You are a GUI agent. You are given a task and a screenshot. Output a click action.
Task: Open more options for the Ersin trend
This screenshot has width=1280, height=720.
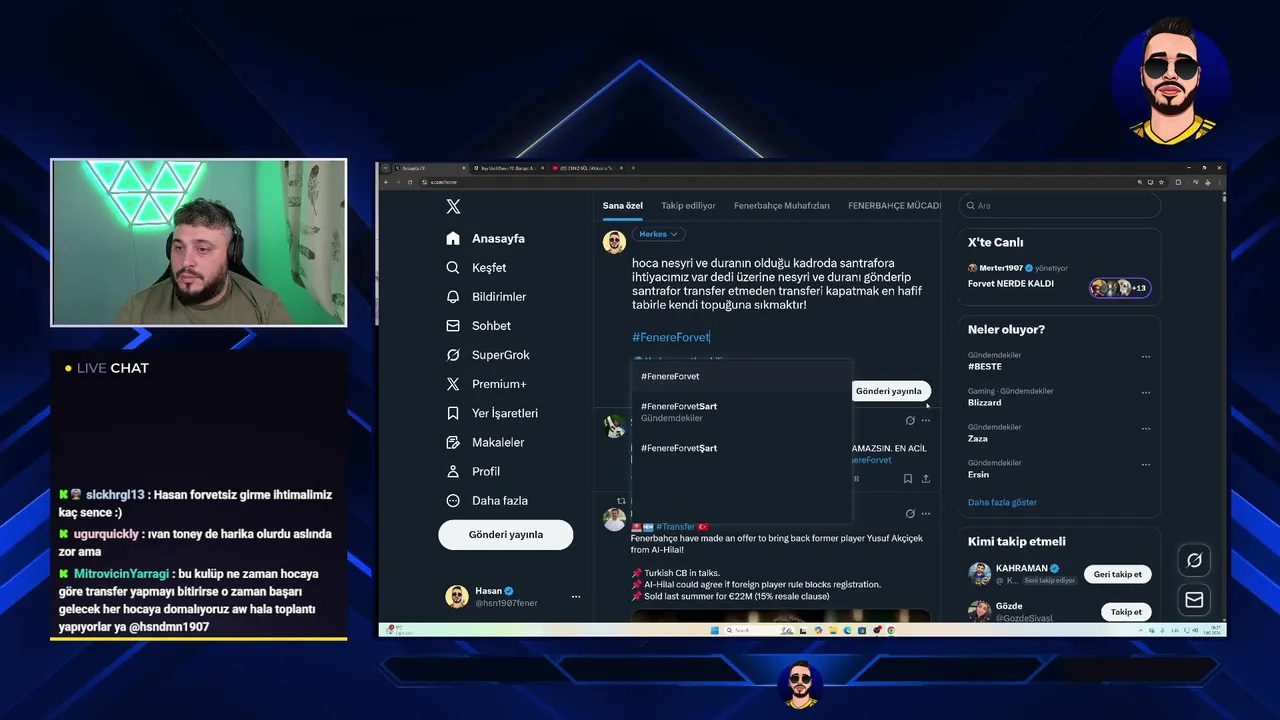point(1146,464)
